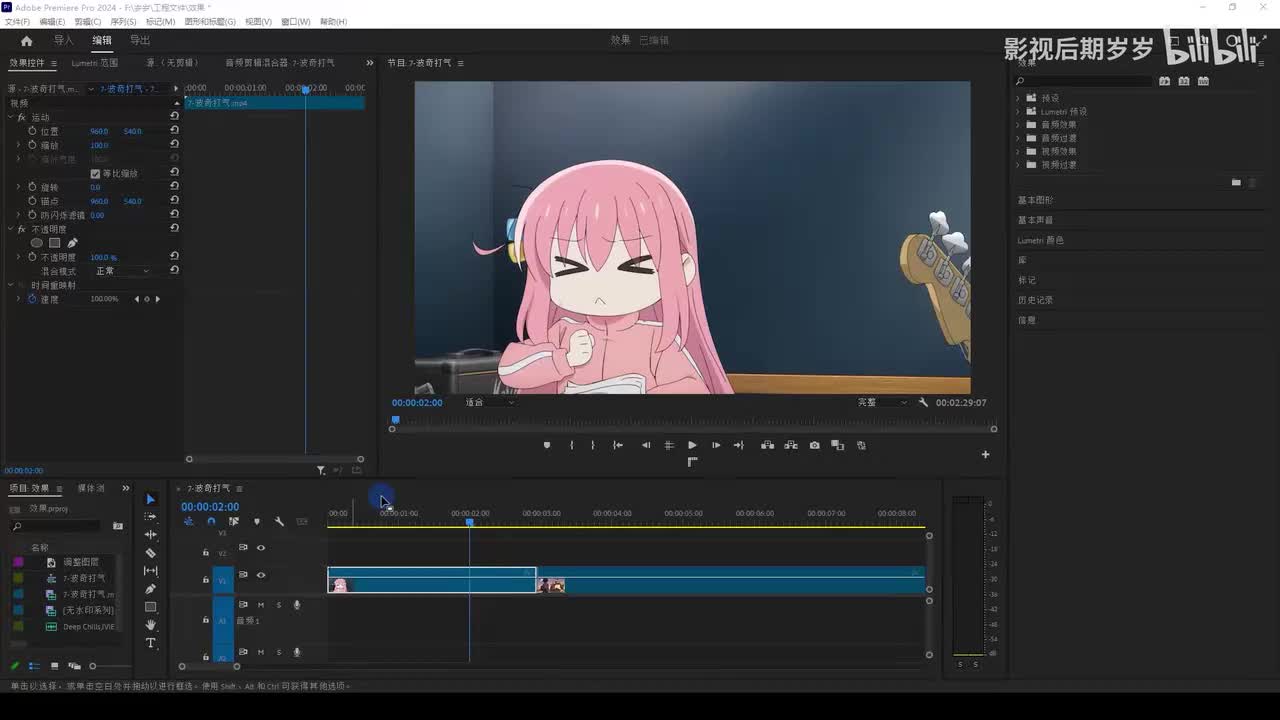Expand 预设 presets folder in effects
The height and width of the screenshot is (720, 1280).
pyautogui.click(x=1018, y=98)
